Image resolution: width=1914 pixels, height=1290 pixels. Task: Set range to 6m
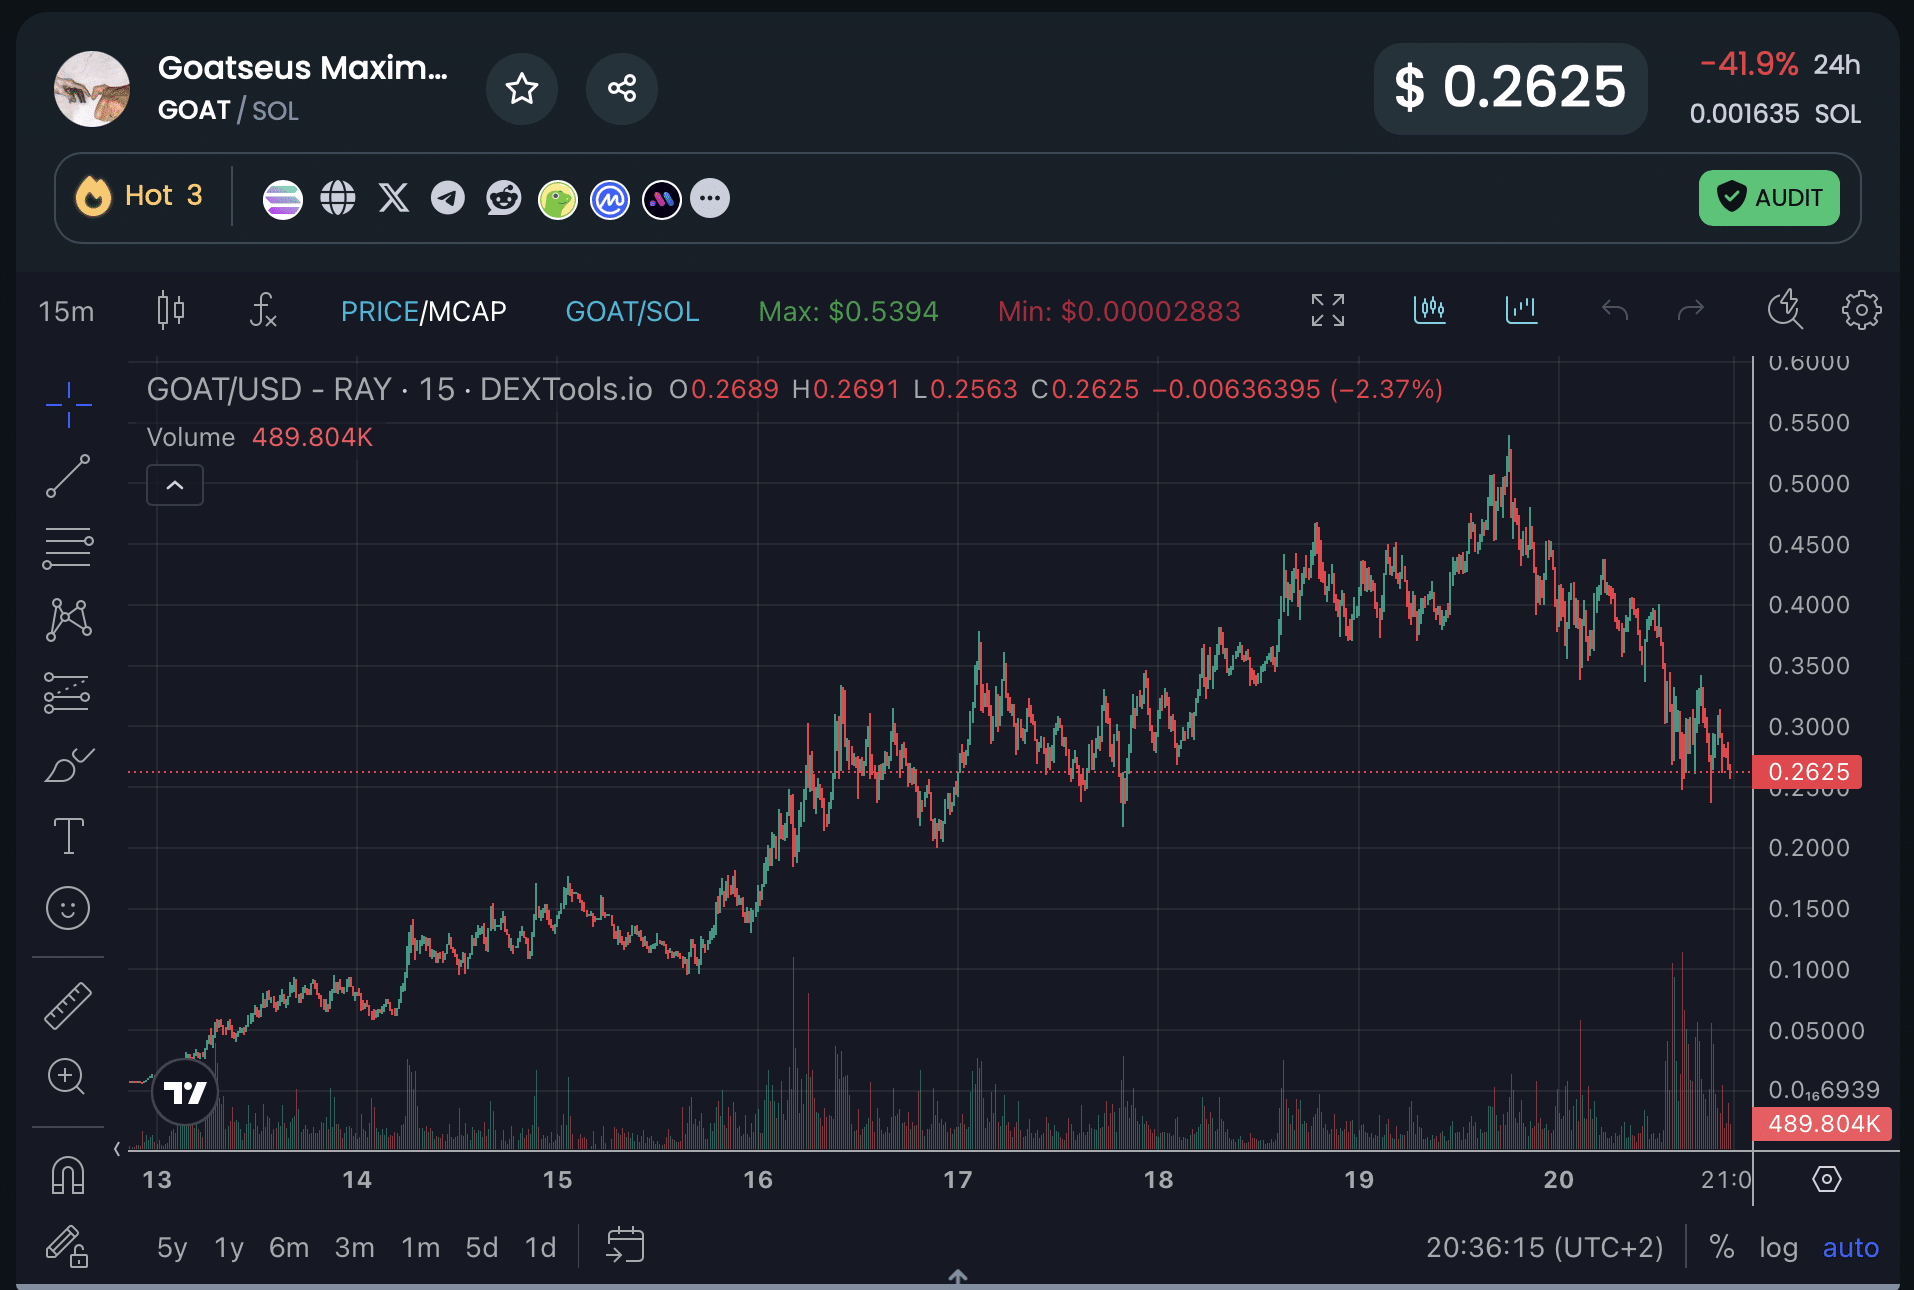point(289,1248)
